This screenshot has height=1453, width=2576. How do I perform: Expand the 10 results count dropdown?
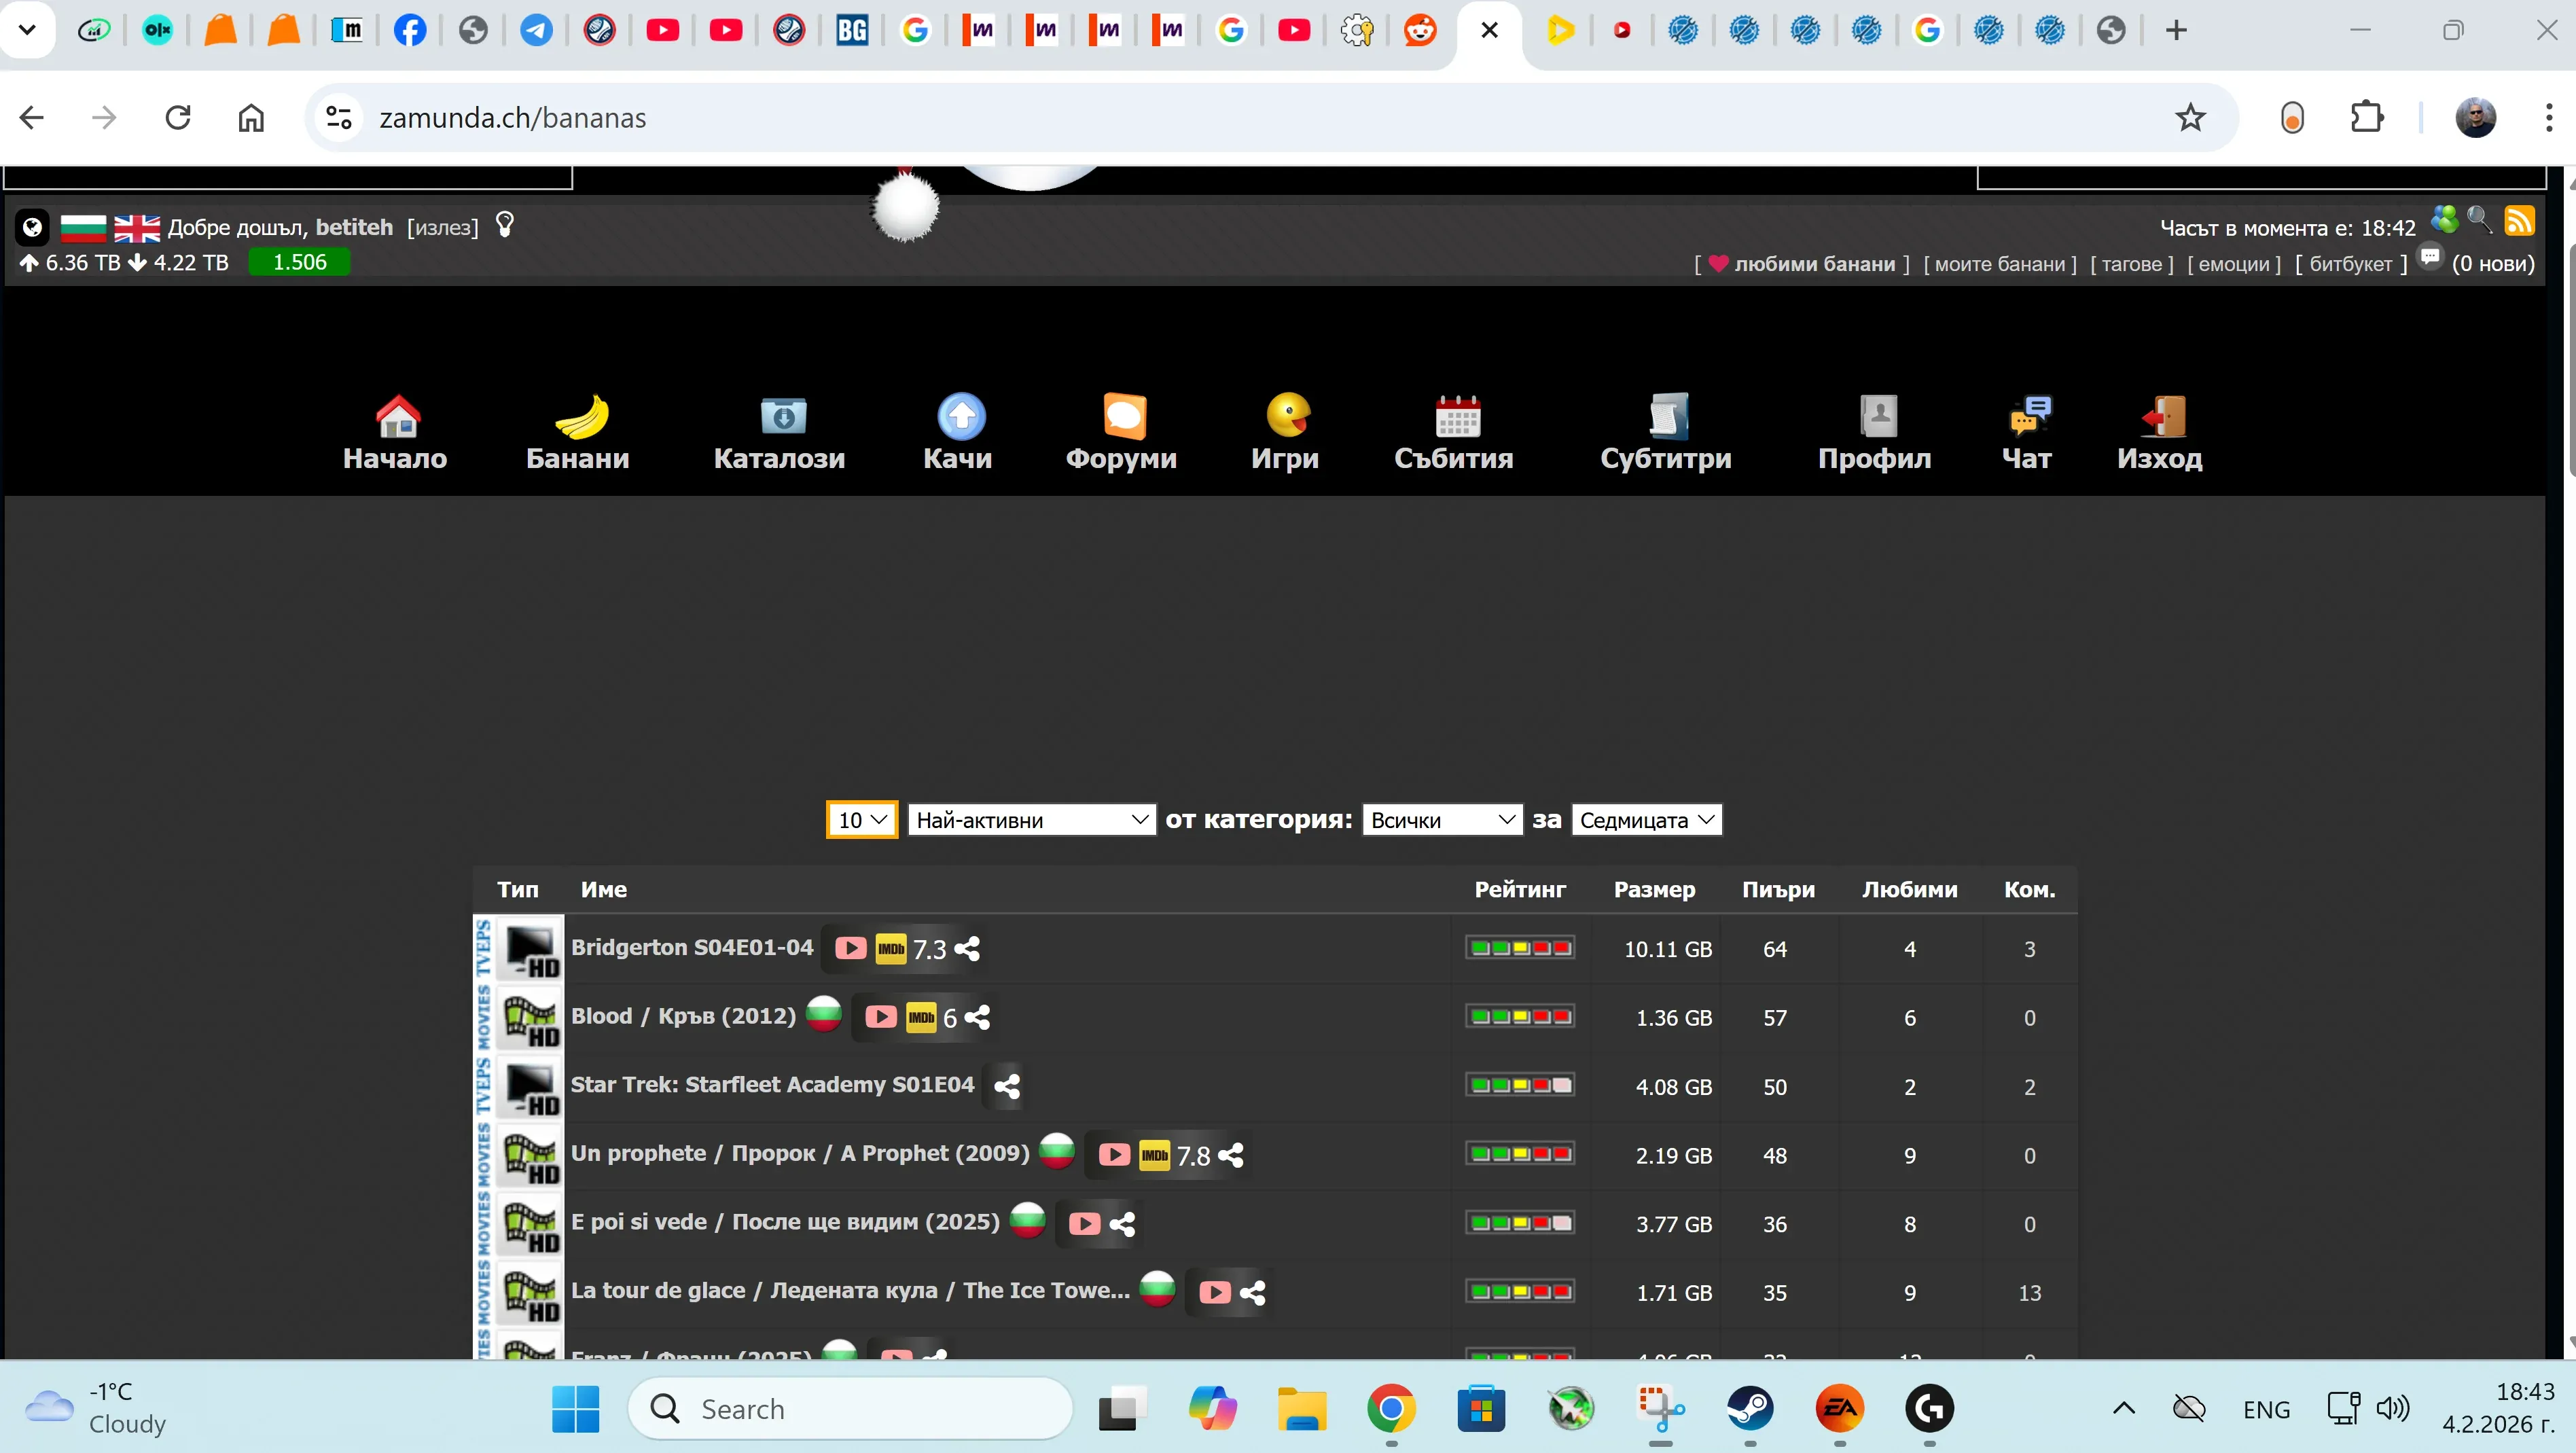coord(861,820)
